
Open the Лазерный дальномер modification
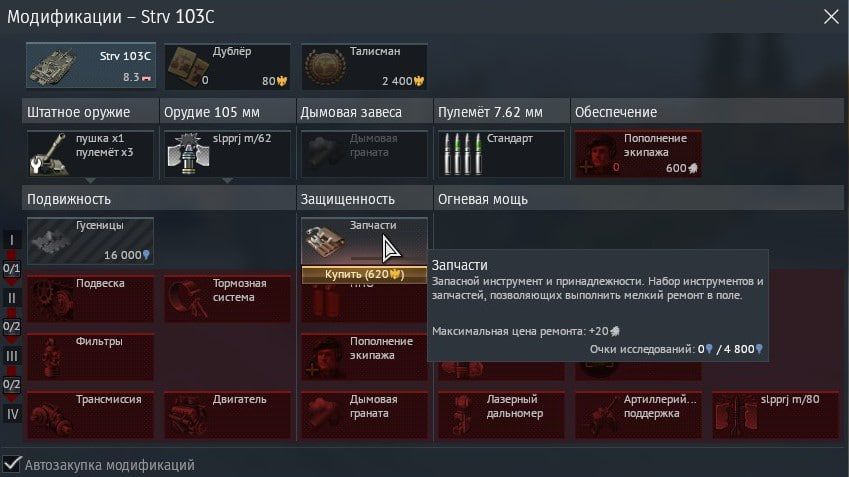tap(501, 415)
